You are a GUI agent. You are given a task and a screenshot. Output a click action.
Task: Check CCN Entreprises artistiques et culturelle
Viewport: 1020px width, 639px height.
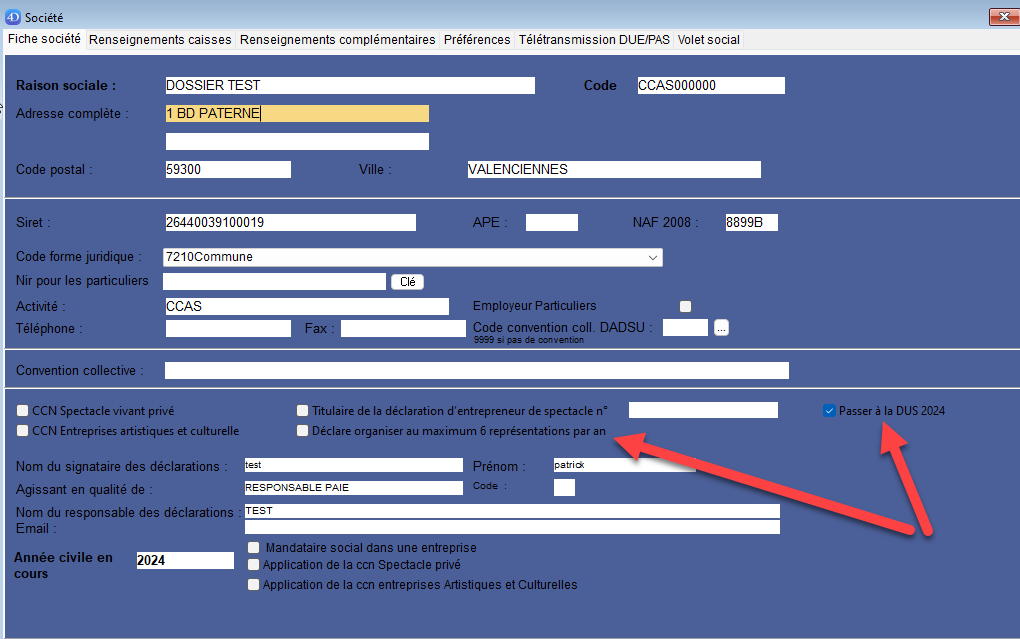[23, 431]
